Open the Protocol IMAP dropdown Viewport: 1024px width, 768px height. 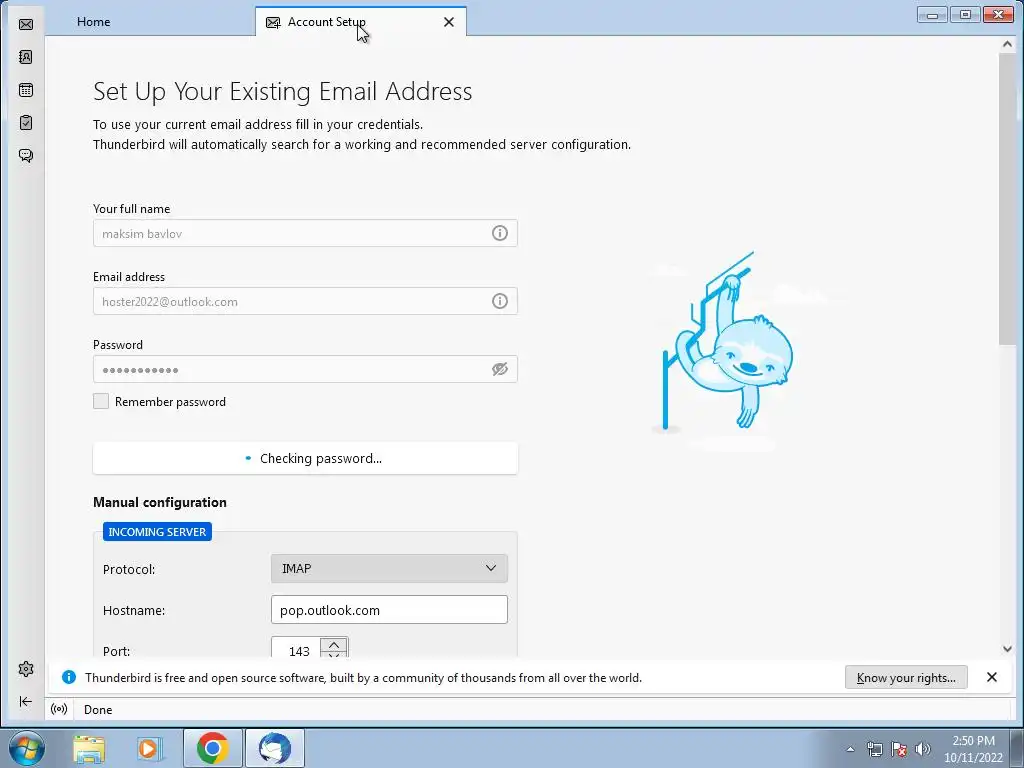click(389, 568)
